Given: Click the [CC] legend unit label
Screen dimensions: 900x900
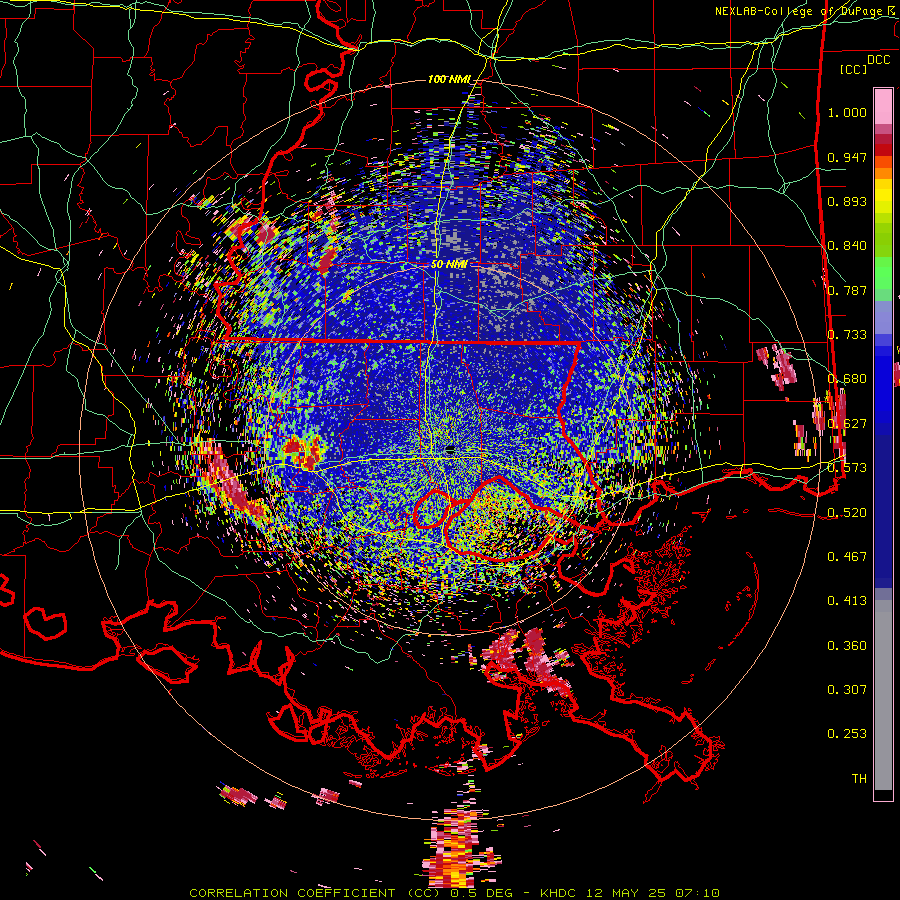Looking at the screenshot, I should 854,69.
